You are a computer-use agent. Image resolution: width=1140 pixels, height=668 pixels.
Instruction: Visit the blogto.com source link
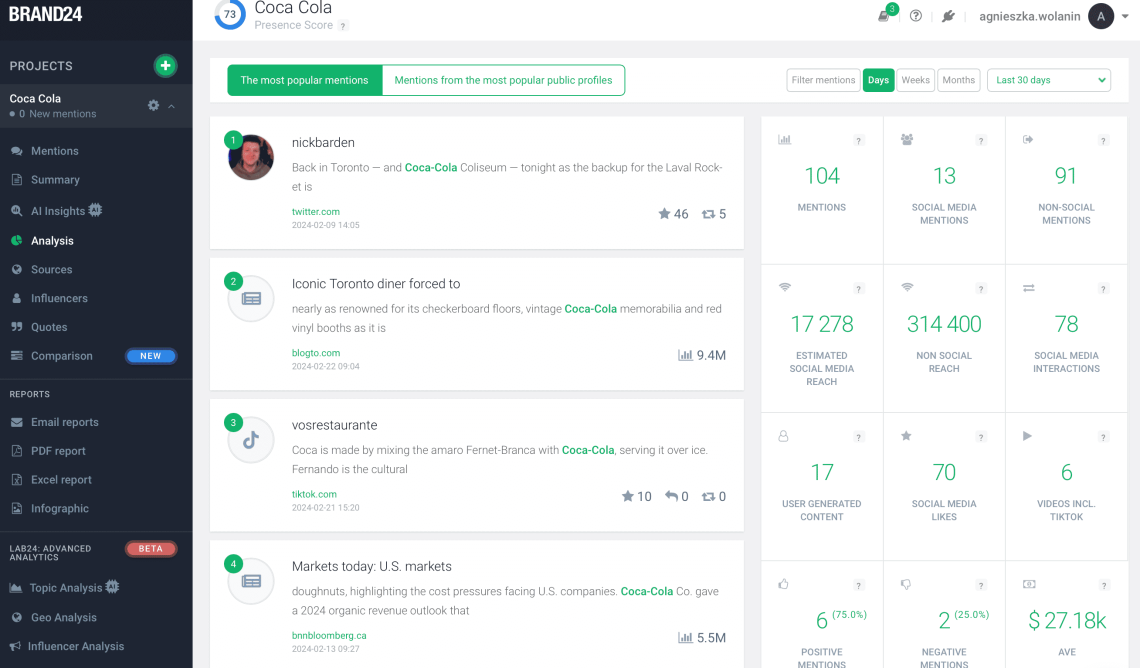point(316,353)
